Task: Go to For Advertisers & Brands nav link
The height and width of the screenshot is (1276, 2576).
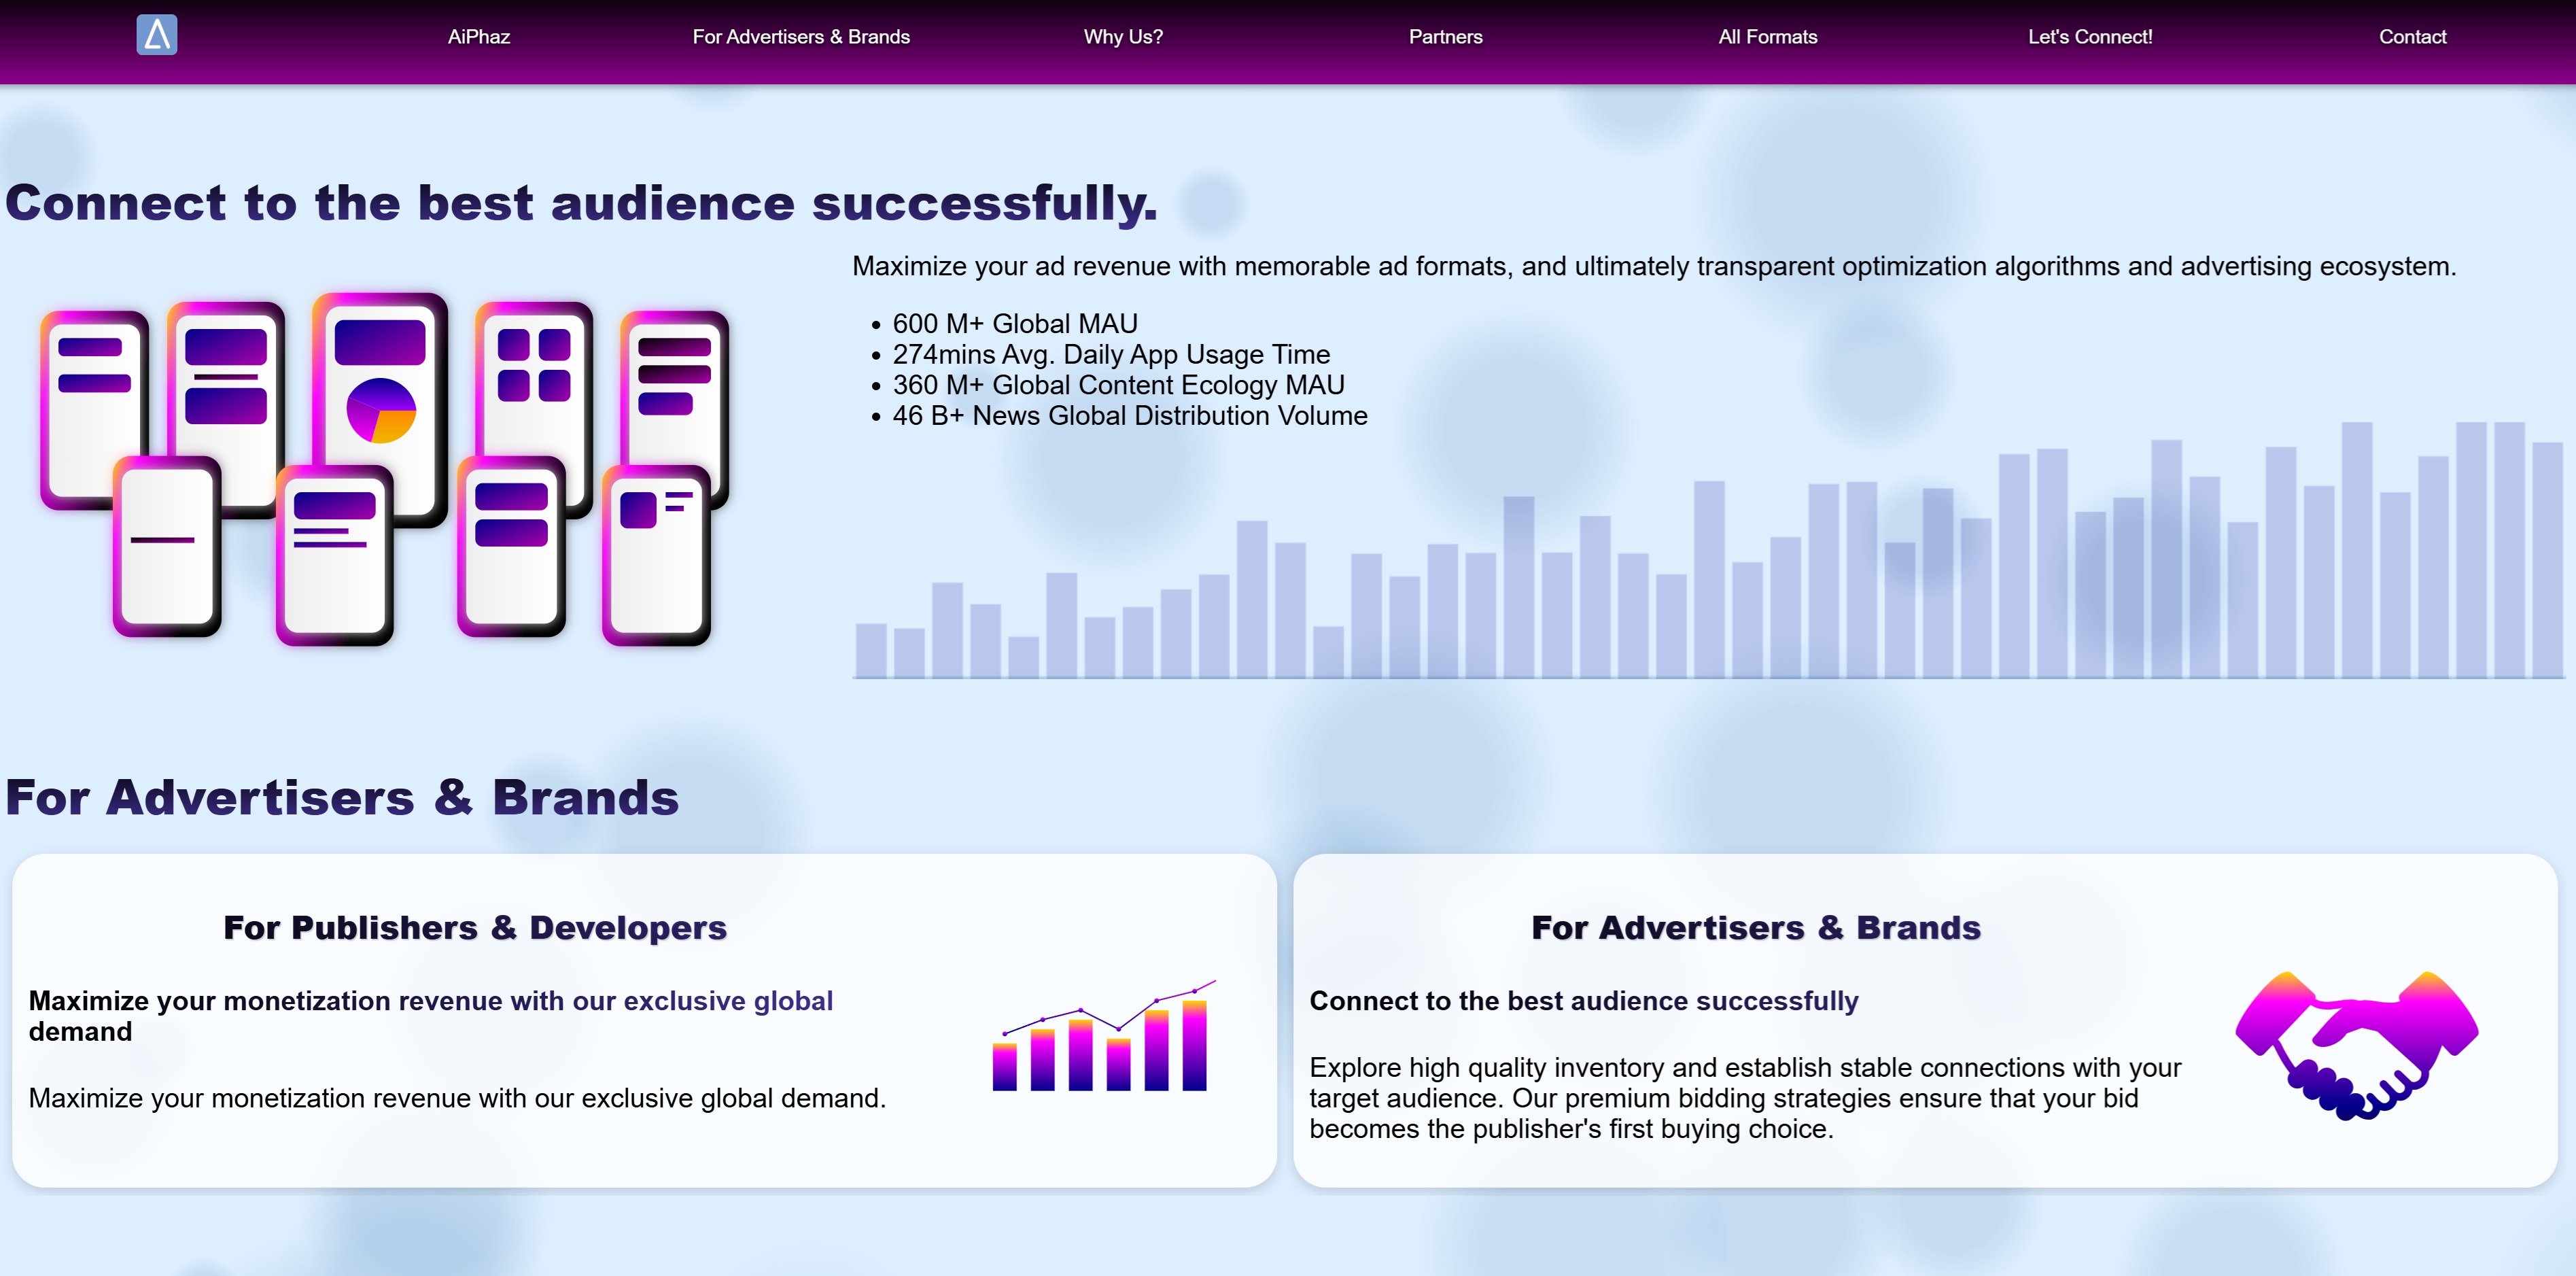Action: coord(800,37)
